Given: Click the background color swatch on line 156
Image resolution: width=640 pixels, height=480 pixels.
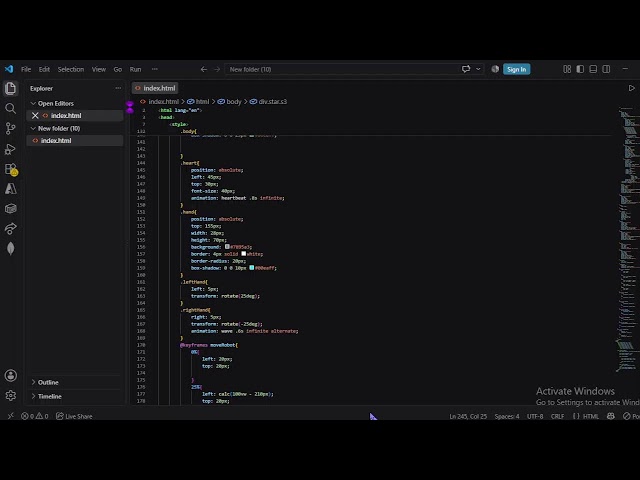Looking at the screenshot, I should coord(227,247).
